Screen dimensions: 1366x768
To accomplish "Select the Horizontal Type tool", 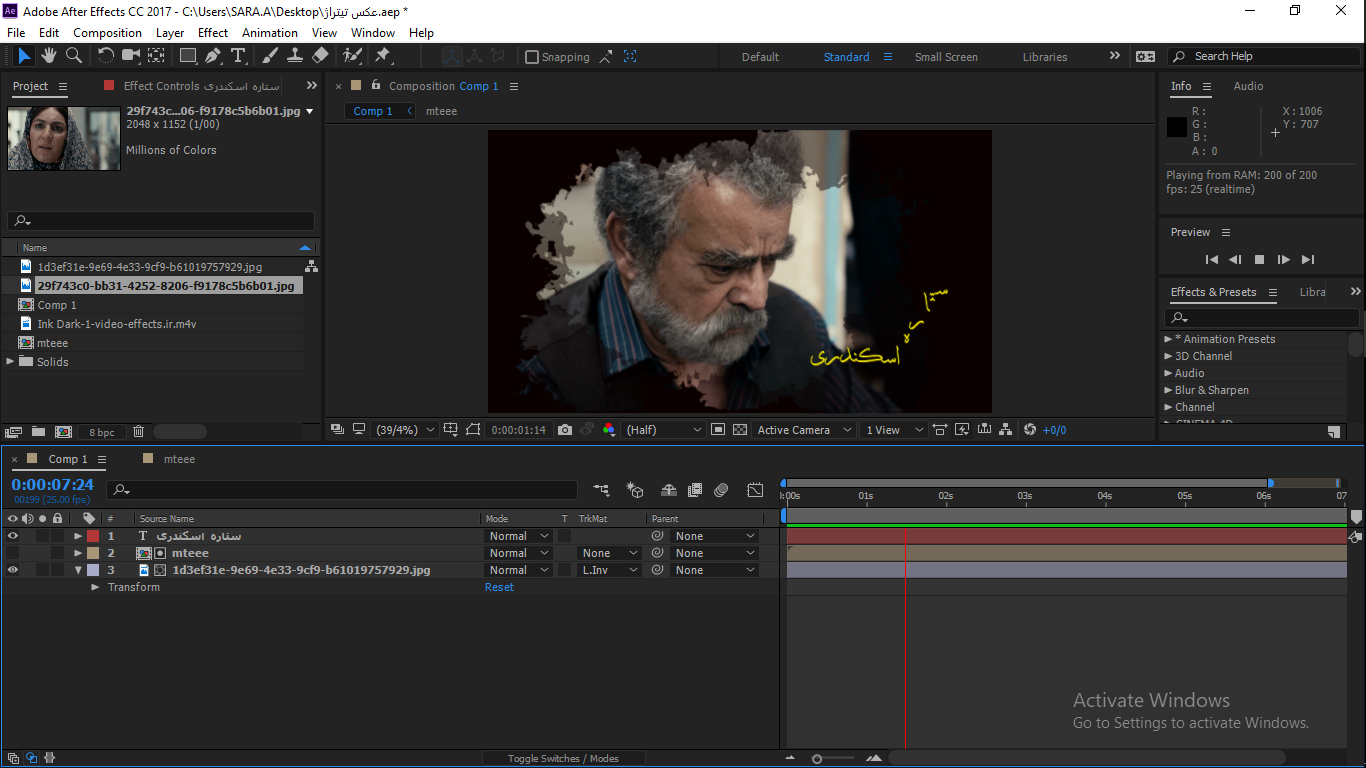I will (238, 56).
